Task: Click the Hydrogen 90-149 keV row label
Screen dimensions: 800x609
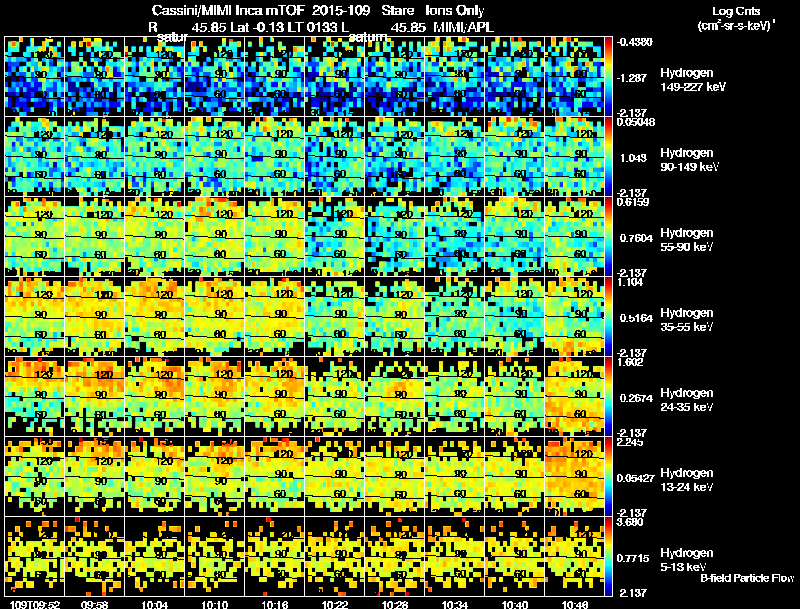Action: [x=689, y=160]
